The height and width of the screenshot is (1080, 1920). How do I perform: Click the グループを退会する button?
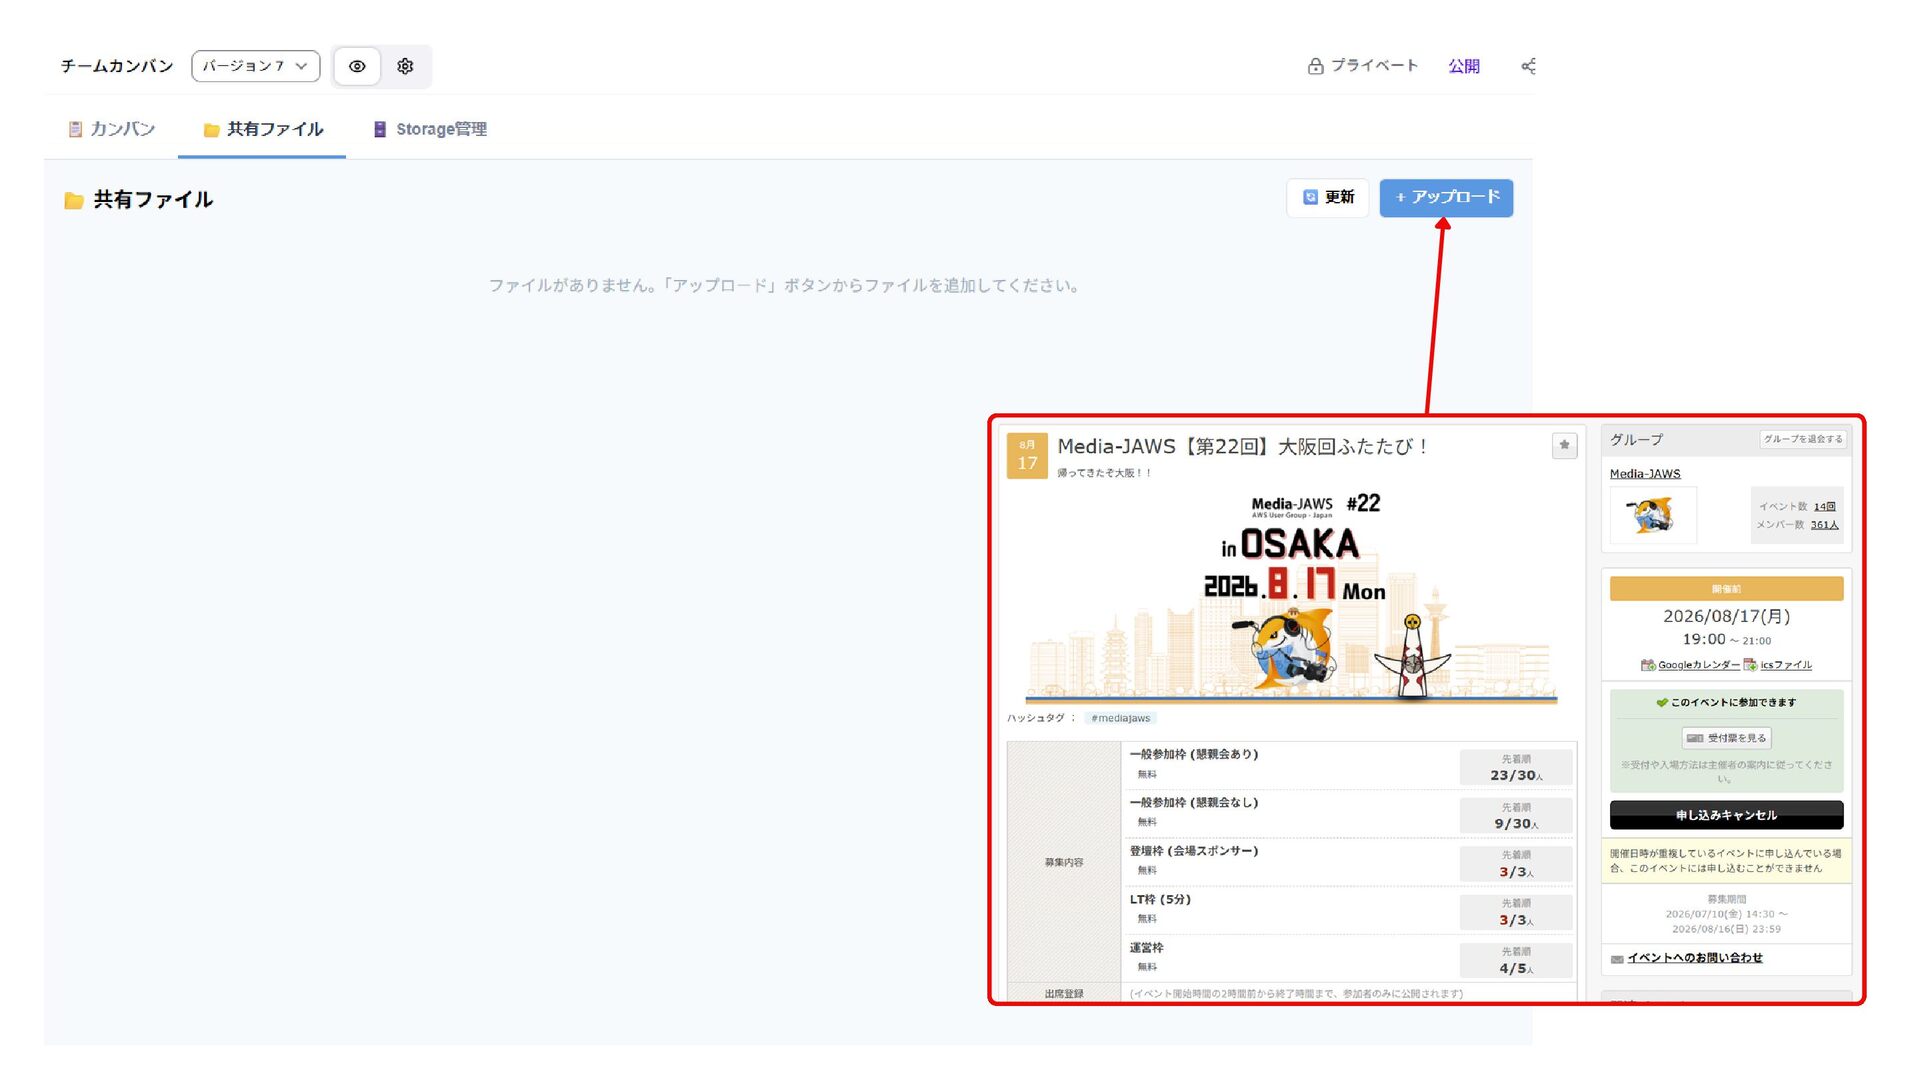[1802, 439]
